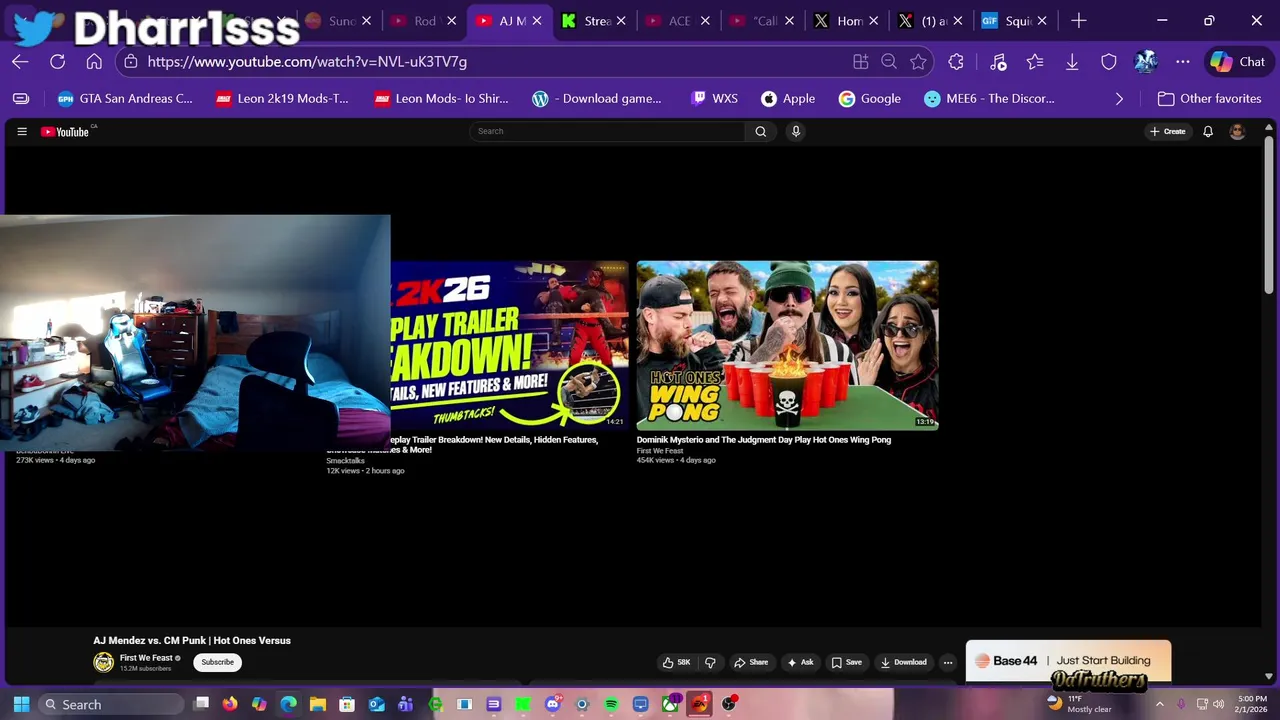Add this page to favorites star
1280x720 pixels.
click(x=918, y=61)
